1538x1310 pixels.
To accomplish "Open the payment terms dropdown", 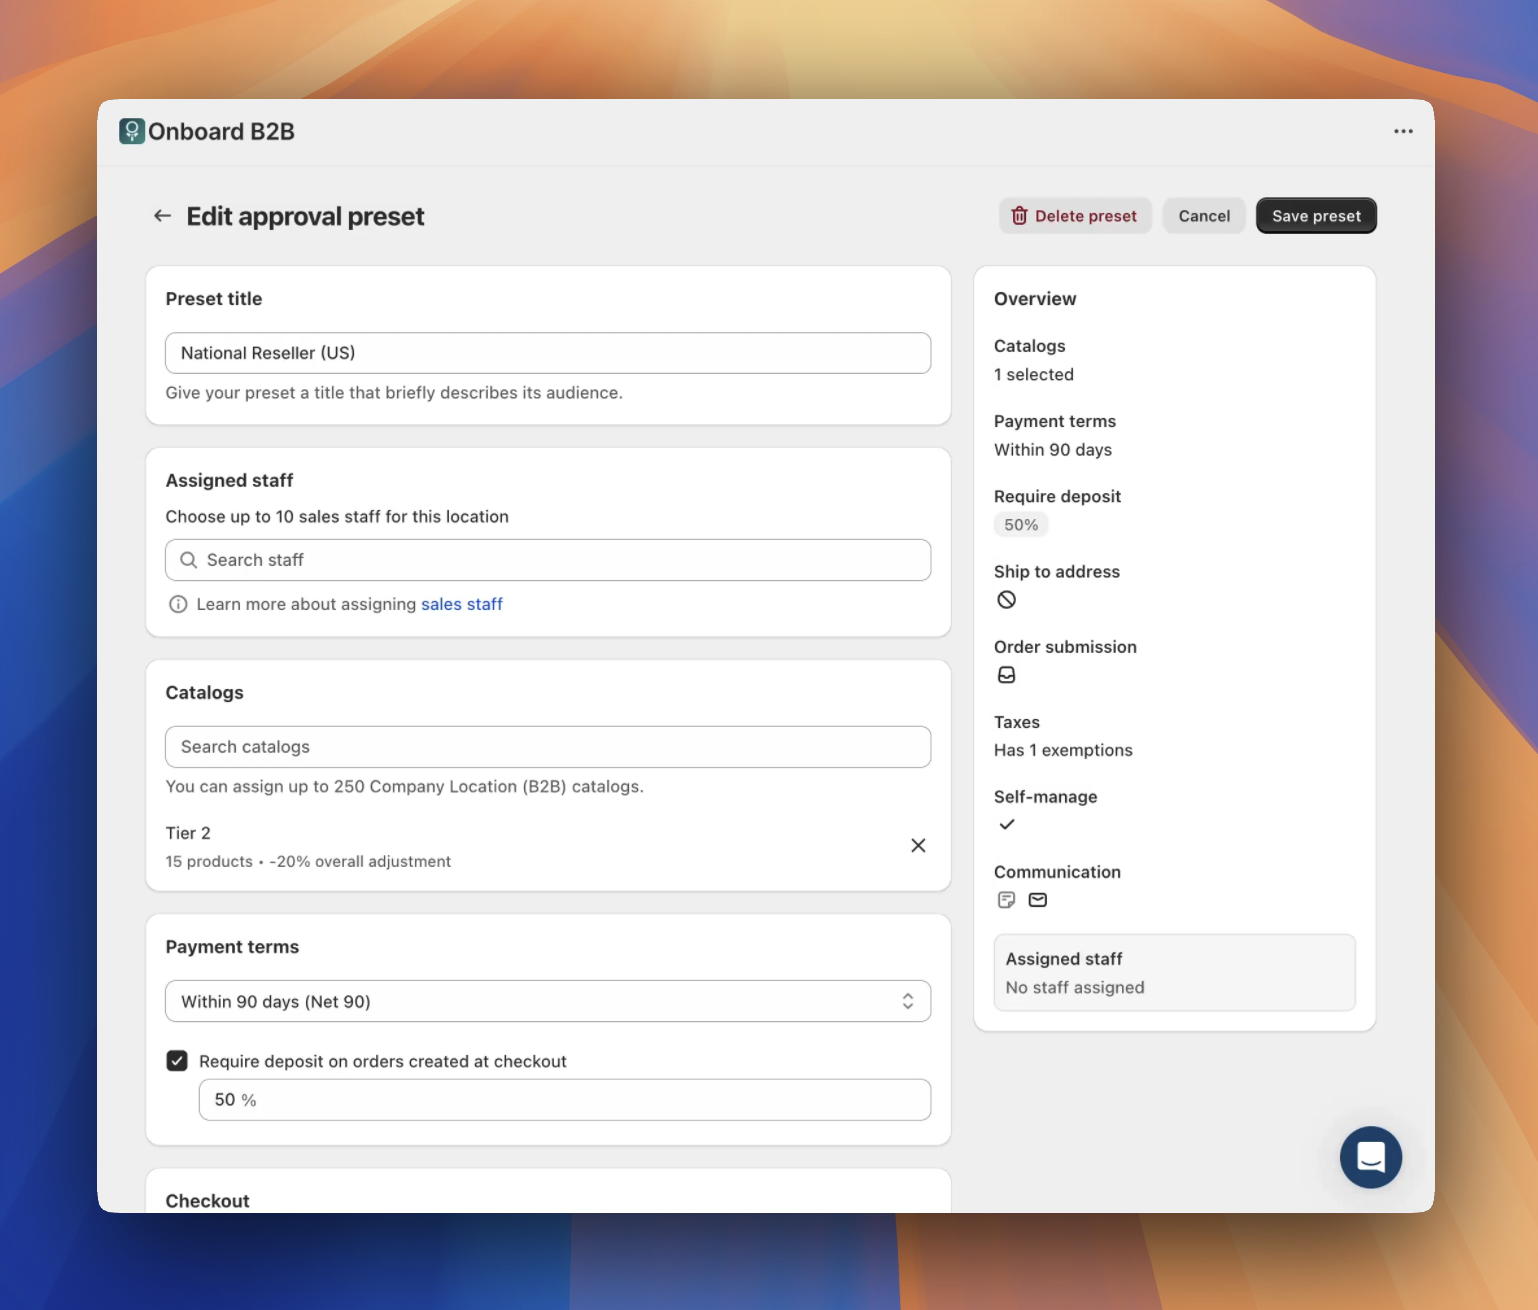I will click(x=548, y=1001).
